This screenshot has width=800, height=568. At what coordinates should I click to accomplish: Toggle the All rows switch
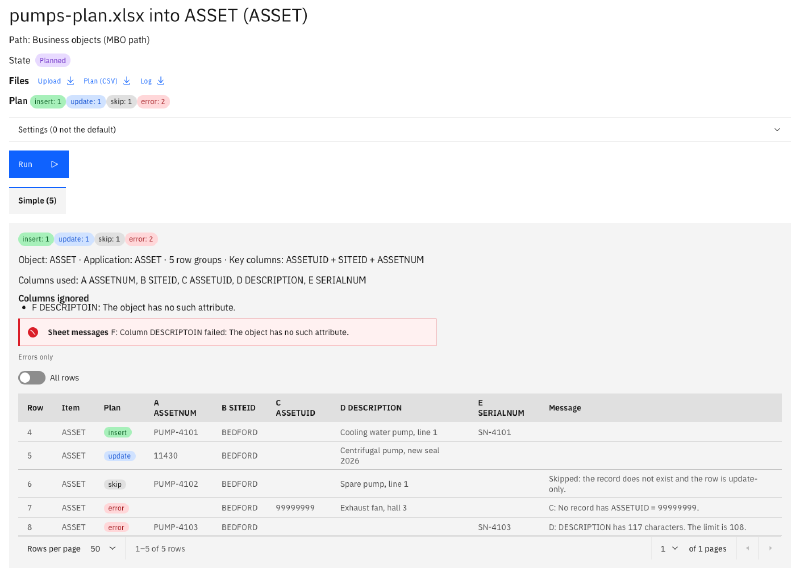pyautogui.click(x=32, y=378)
